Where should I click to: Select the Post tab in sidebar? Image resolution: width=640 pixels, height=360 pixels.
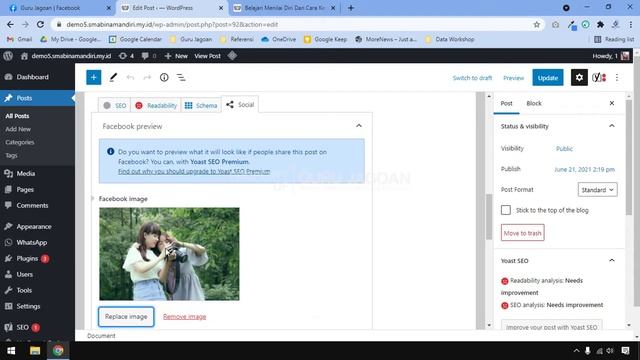point(507,103)
